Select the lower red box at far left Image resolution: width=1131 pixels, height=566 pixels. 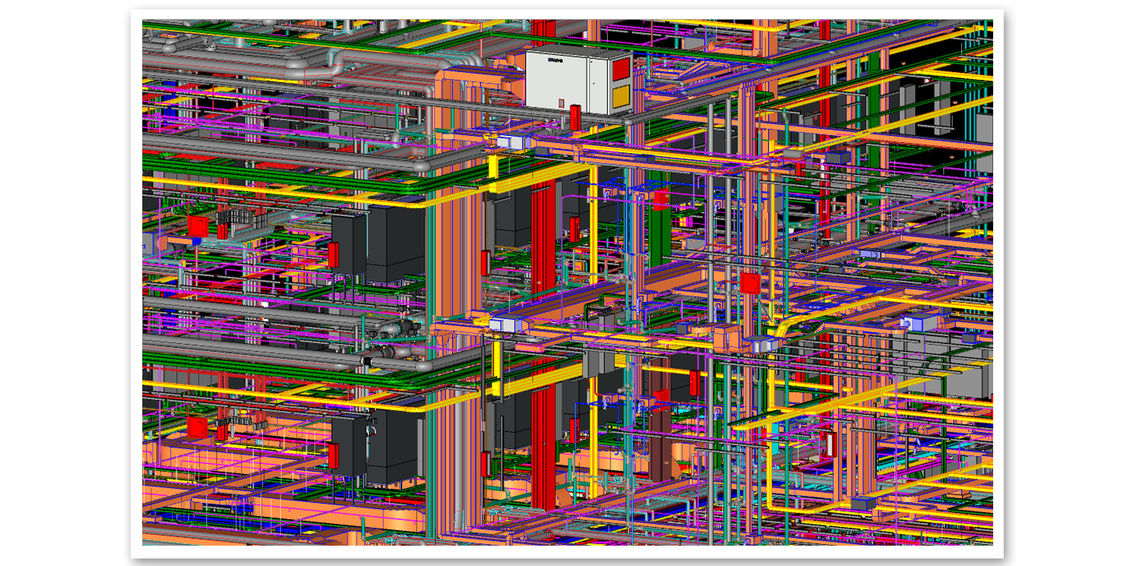197,428
